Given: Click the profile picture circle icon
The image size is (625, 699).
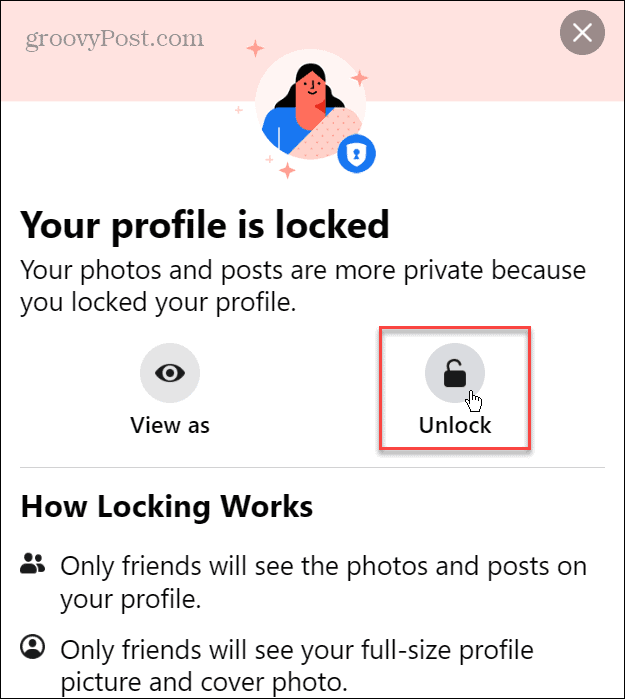Looking at the screenshot, I should point(33,649).
